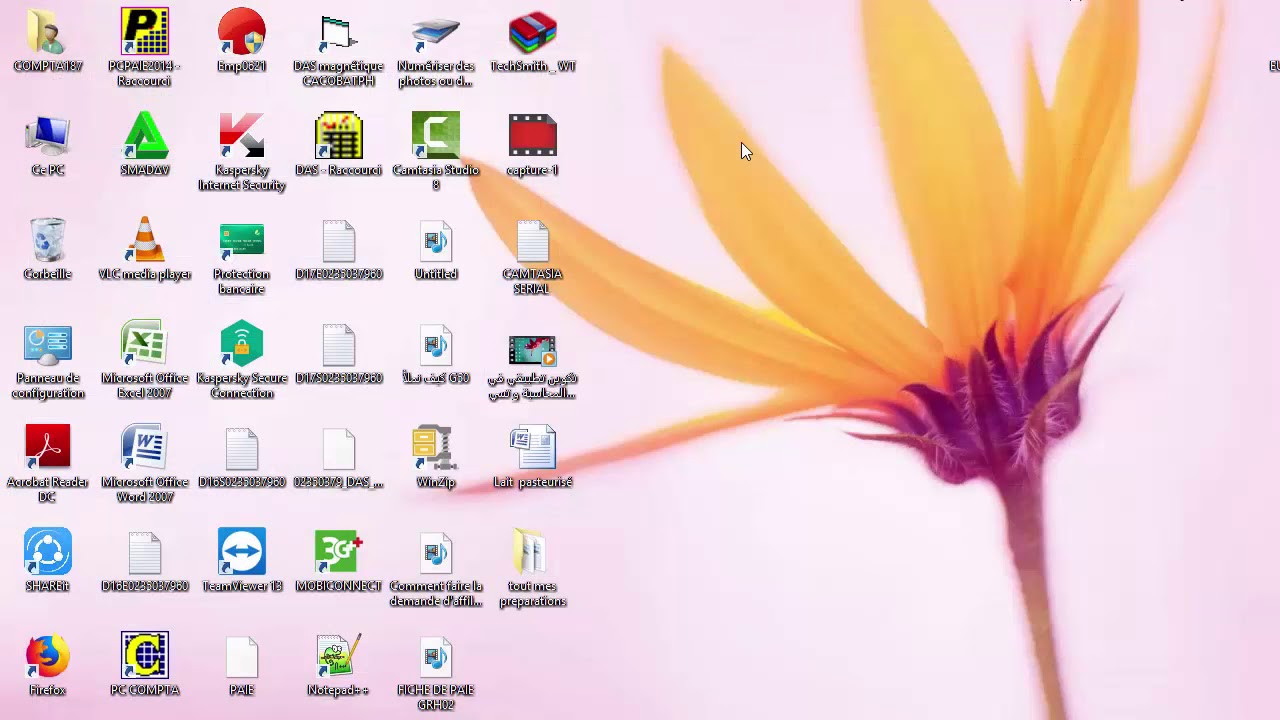
Task: Select the Protection bancaire shortcut
Action: (x=242, y=240)
